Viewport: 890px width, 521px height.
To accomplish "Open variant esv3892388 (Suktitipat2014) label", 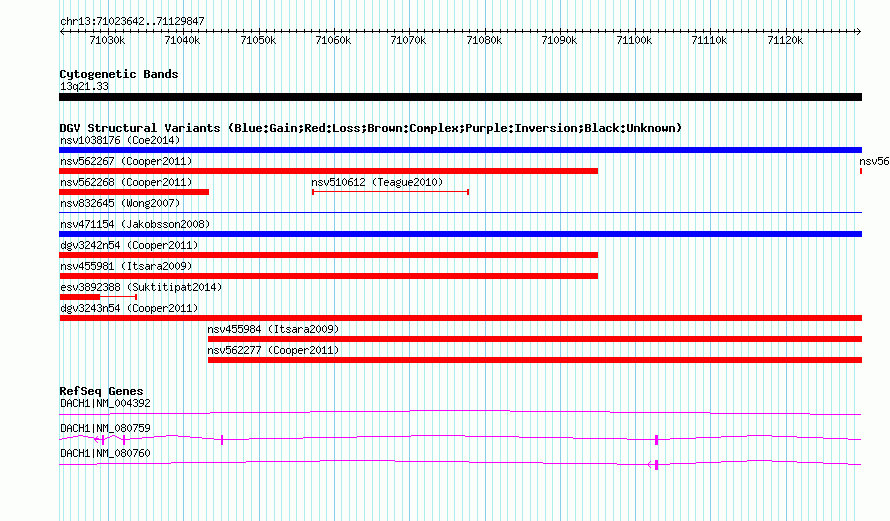I will tap(141, 287).
